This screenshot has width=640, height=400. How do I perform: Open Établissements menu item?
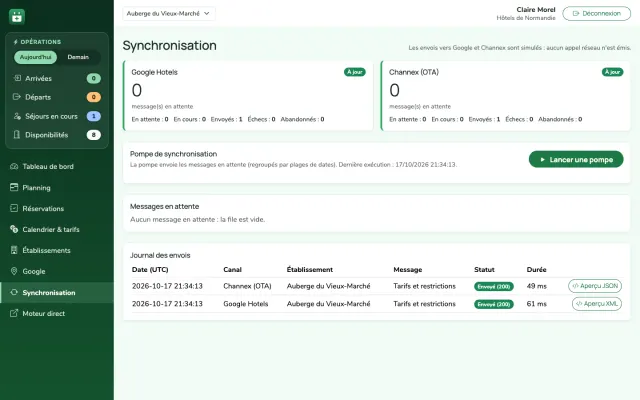click(x=57, y=250)
